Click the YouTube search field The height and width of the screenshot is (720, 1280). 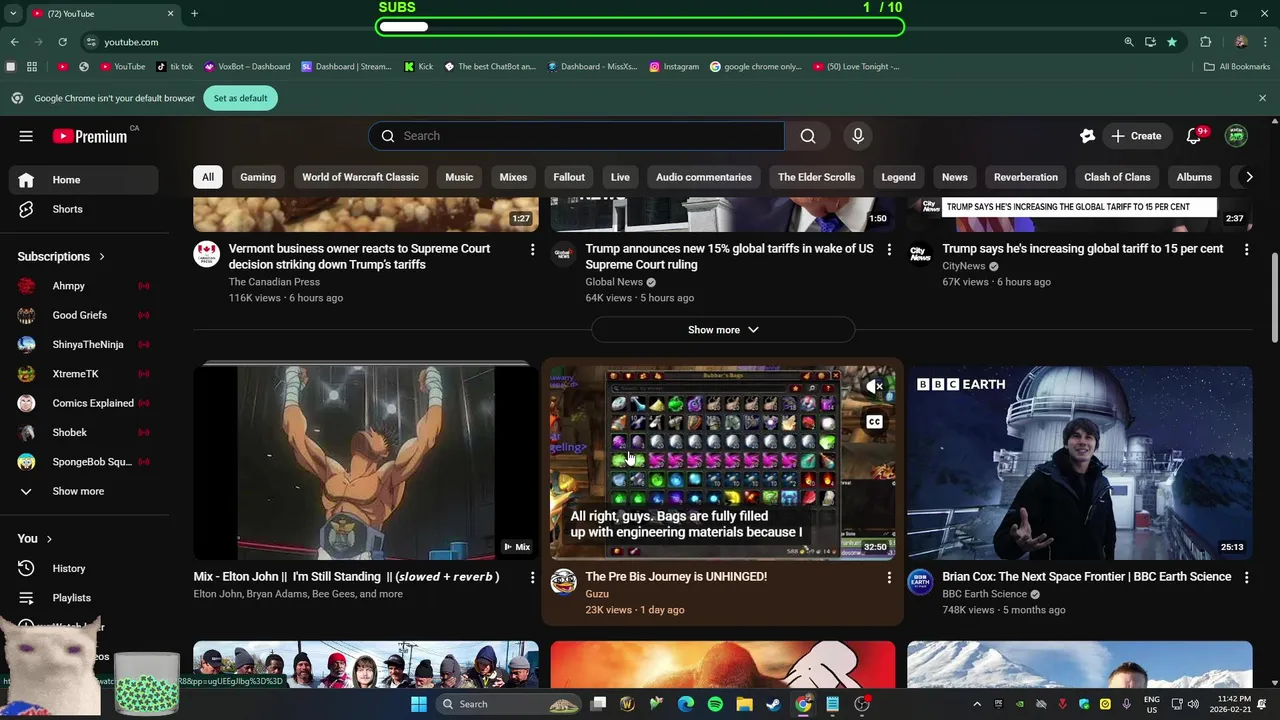[576, 136]
